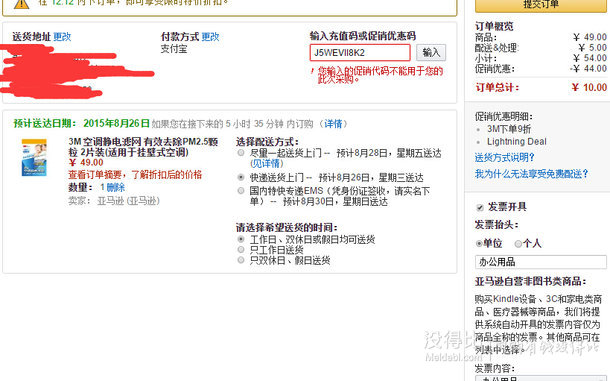Open the 详情 delivery details link
The width and height of the screenshot is (610, 381).
click(333, 124)
